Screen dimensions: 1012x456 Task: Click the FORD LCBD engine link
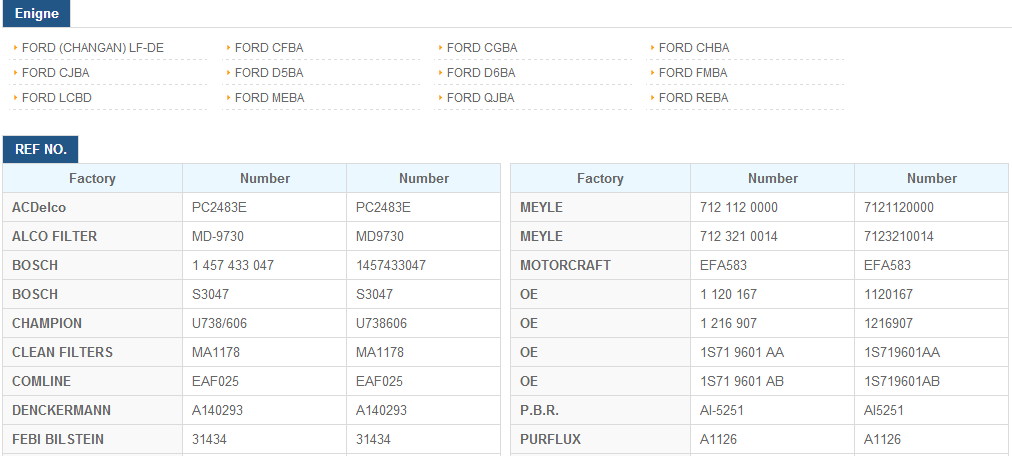tap(57, 98)
